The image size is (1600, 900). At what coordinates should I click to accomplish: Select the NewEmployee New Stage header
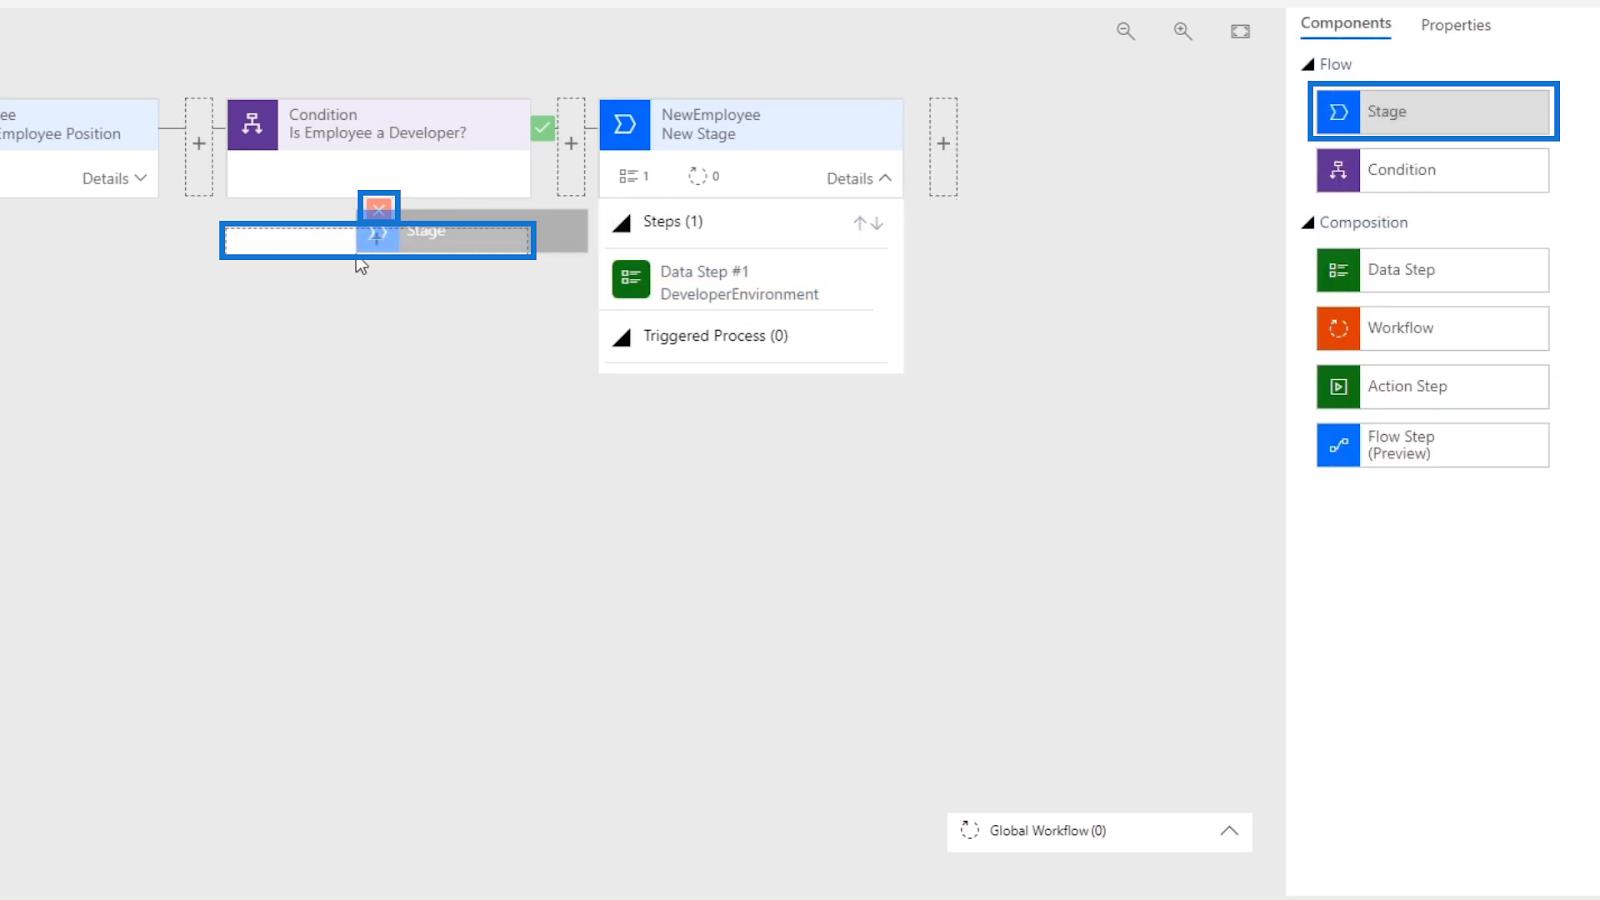pyautogui.click(x=751, y=124)
